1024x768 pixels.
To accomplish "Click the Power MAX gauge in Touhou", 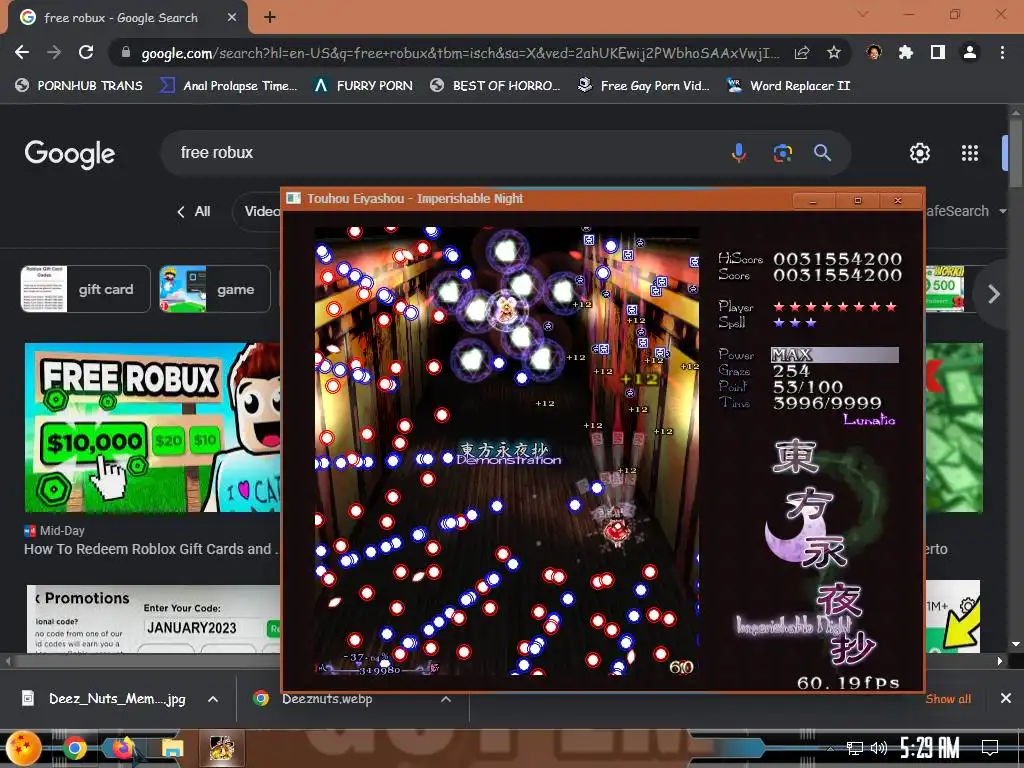I will pos(835,355).
